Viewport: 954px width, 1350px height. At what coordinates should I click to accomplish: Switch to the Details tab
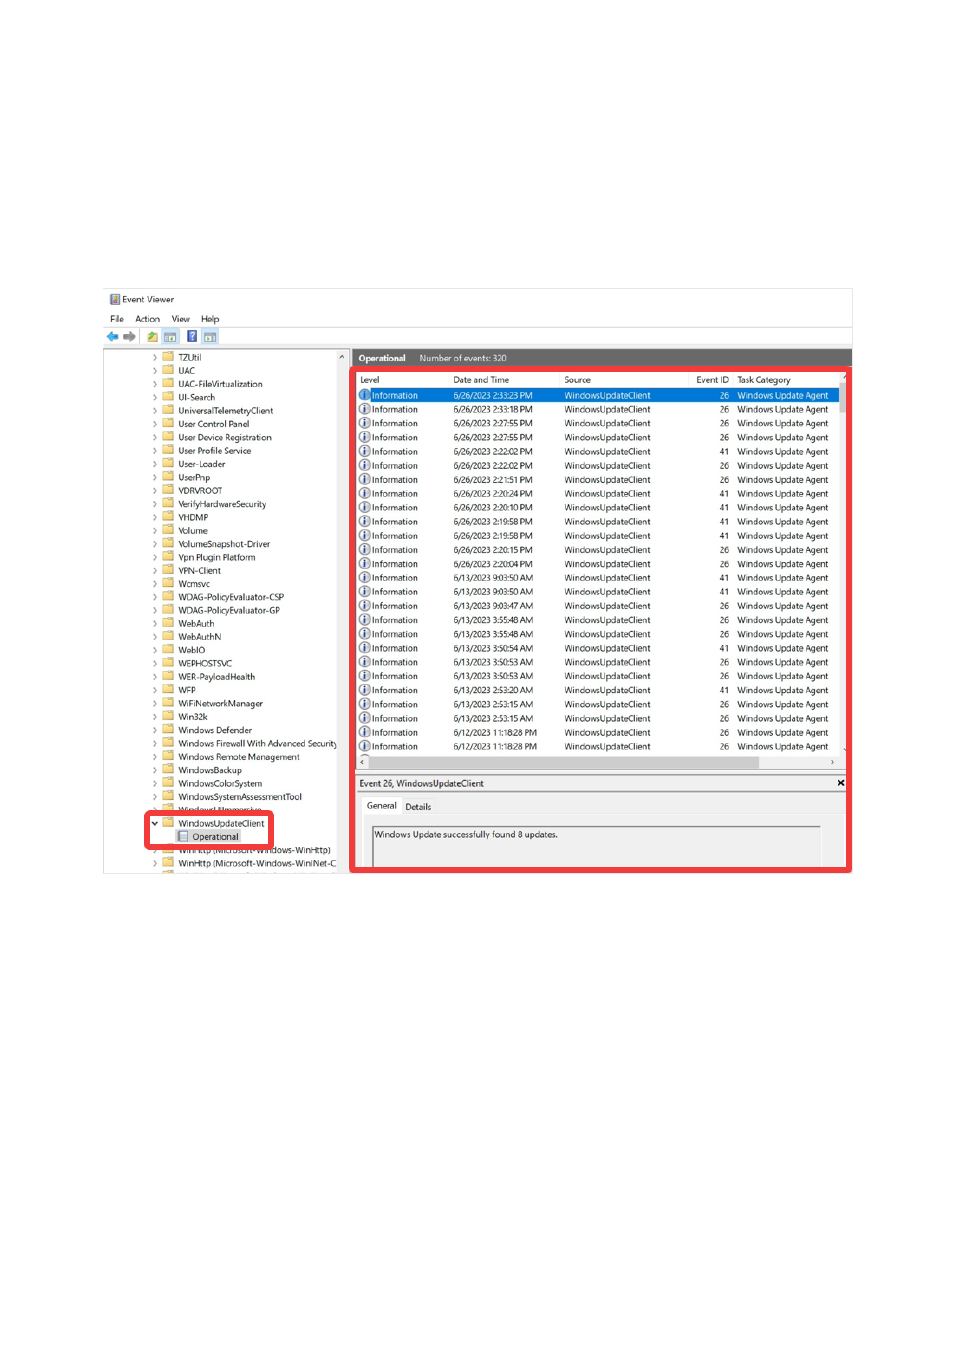click(418, 807)
